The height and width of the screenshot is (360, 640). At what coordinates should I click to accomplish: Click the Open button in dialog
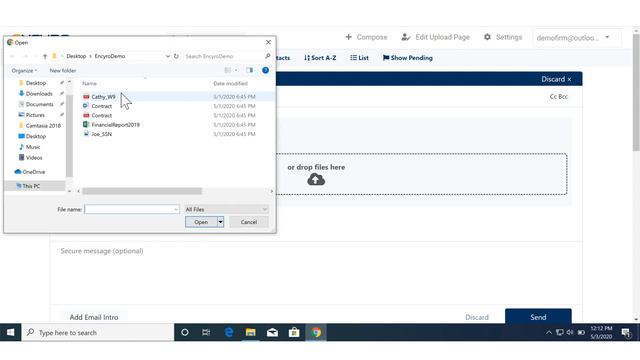click(x=201, y=222)
